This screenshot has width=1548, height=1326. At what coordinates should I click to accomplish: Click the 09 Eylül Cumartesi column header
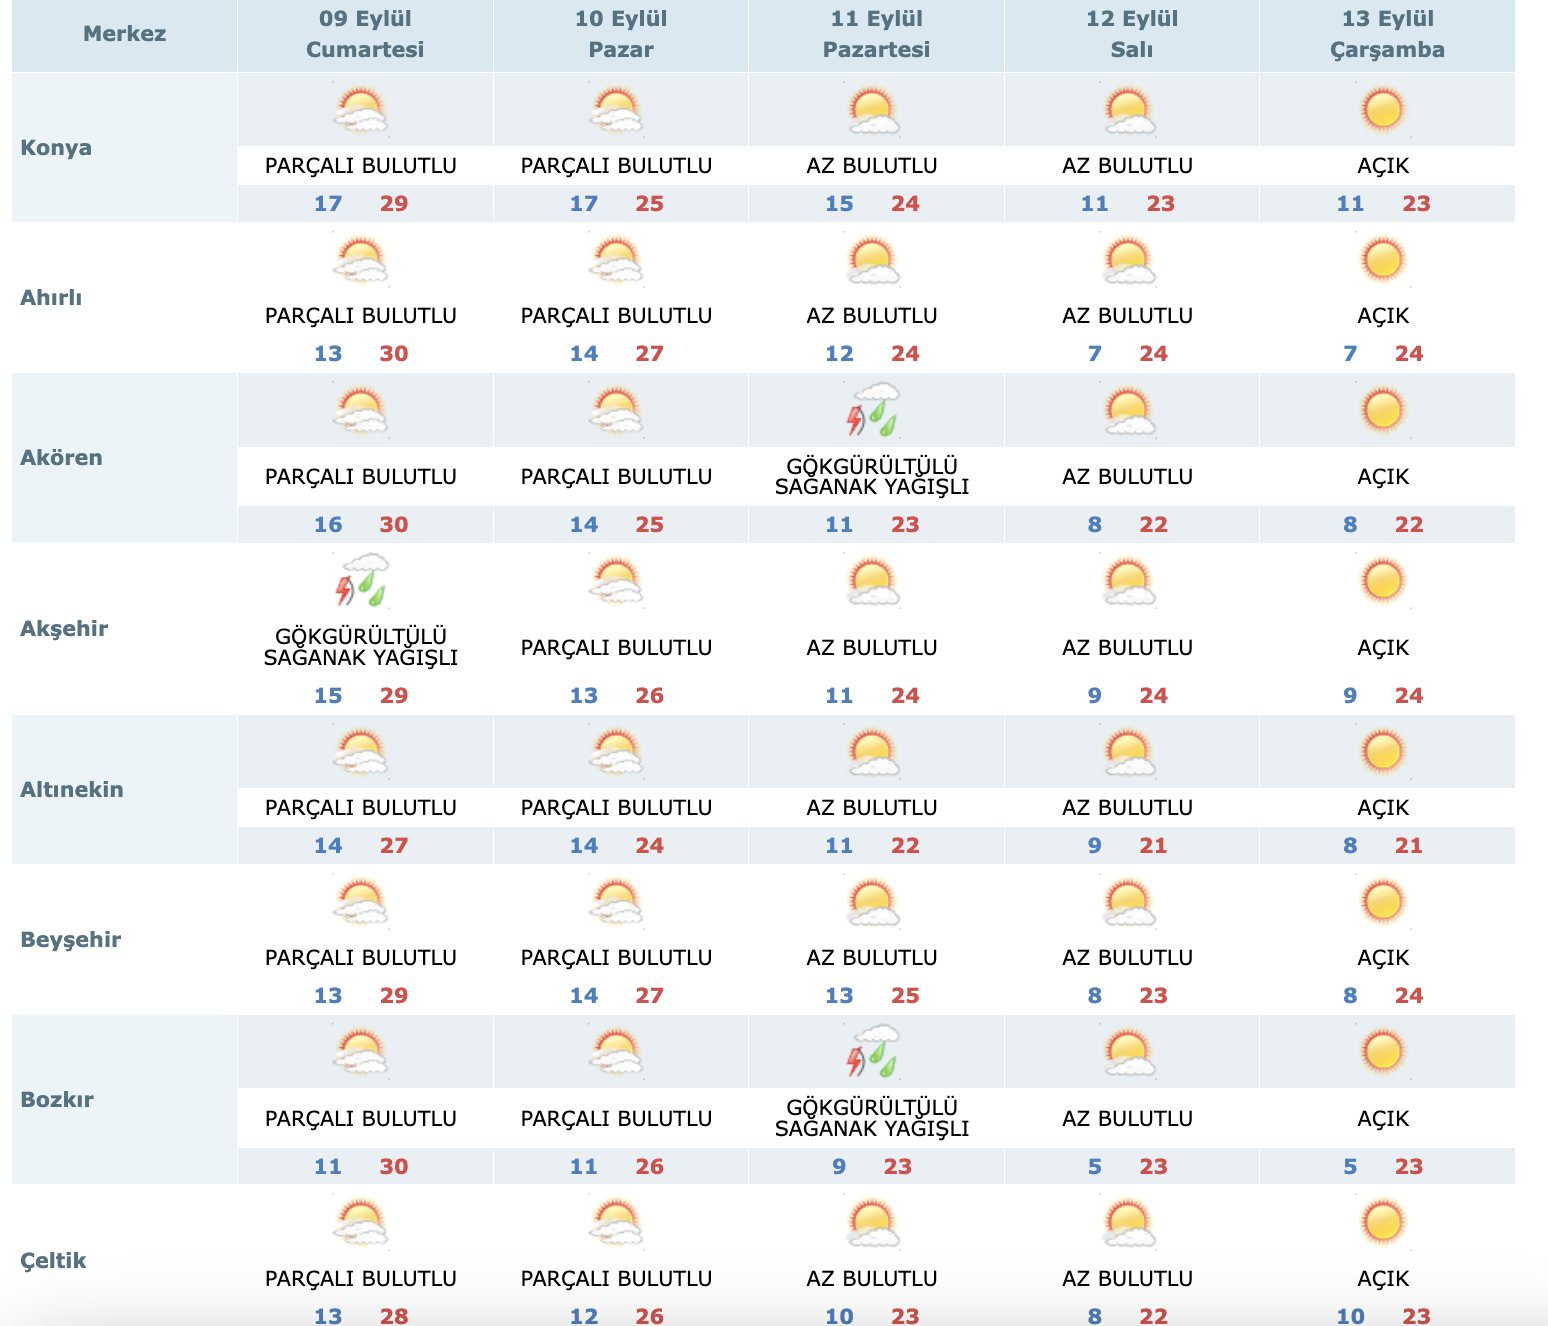point(365,34)
